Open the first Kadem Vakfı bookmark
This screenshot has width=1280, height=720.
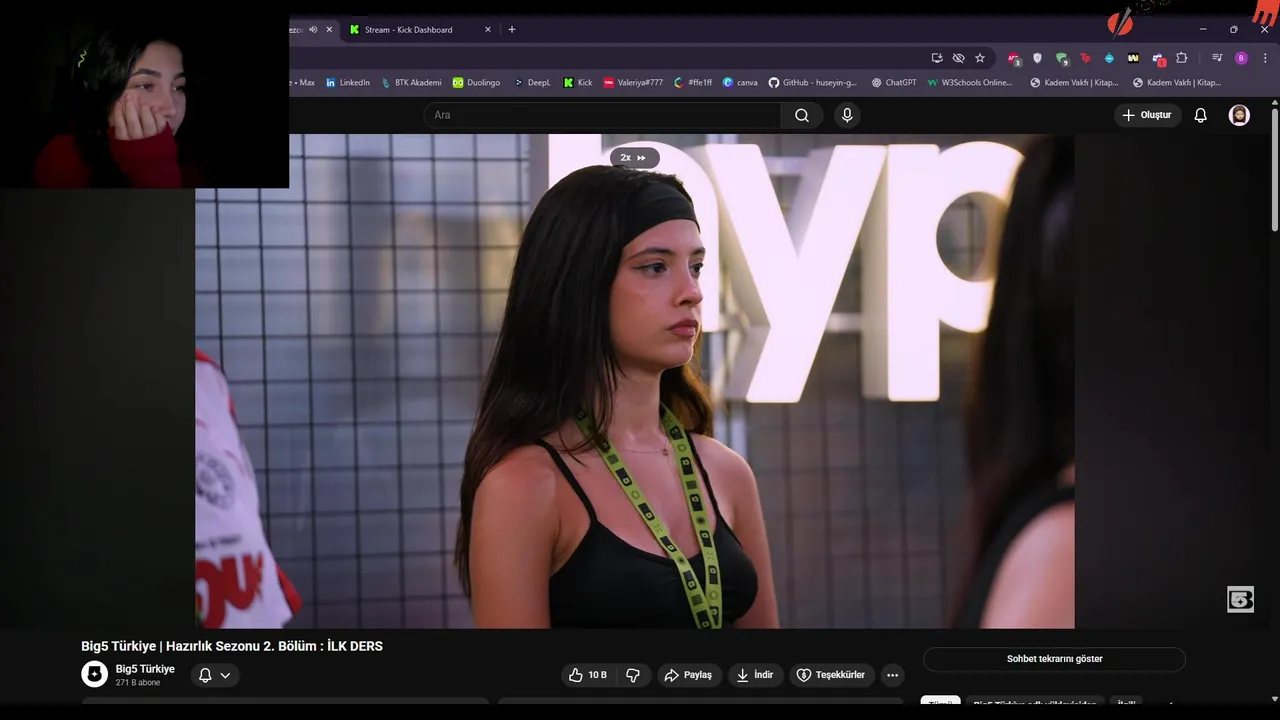tap(1074, 83)
